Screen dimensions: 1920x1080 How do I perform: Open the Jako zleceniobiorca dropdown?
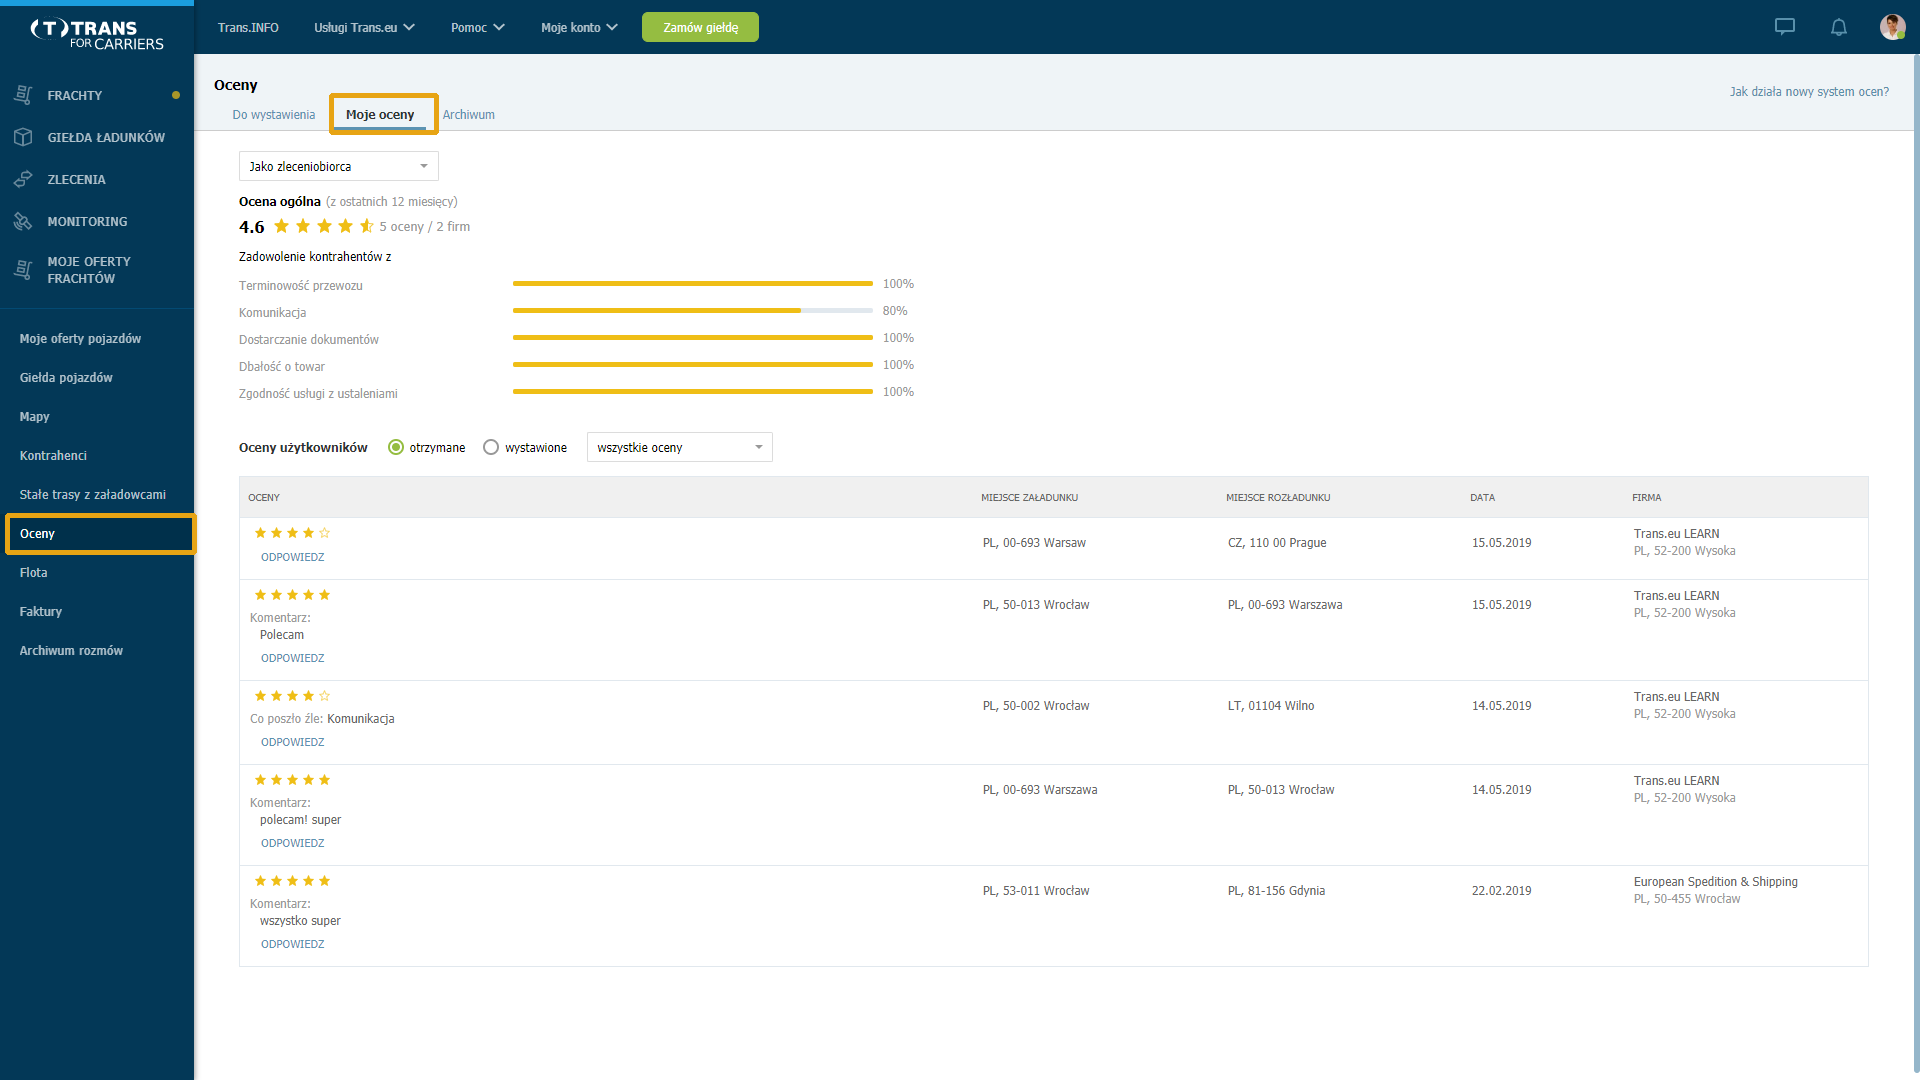point(339,166)
